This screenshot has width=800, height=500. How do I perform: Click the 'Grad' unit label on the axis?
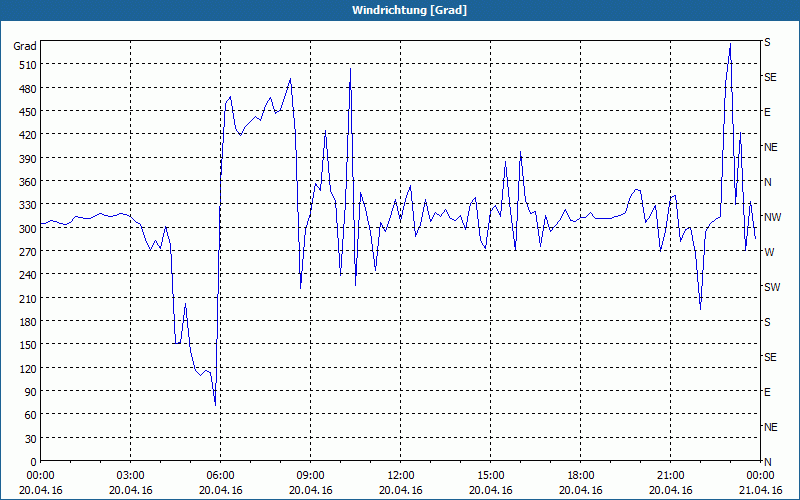coord(24,46)
